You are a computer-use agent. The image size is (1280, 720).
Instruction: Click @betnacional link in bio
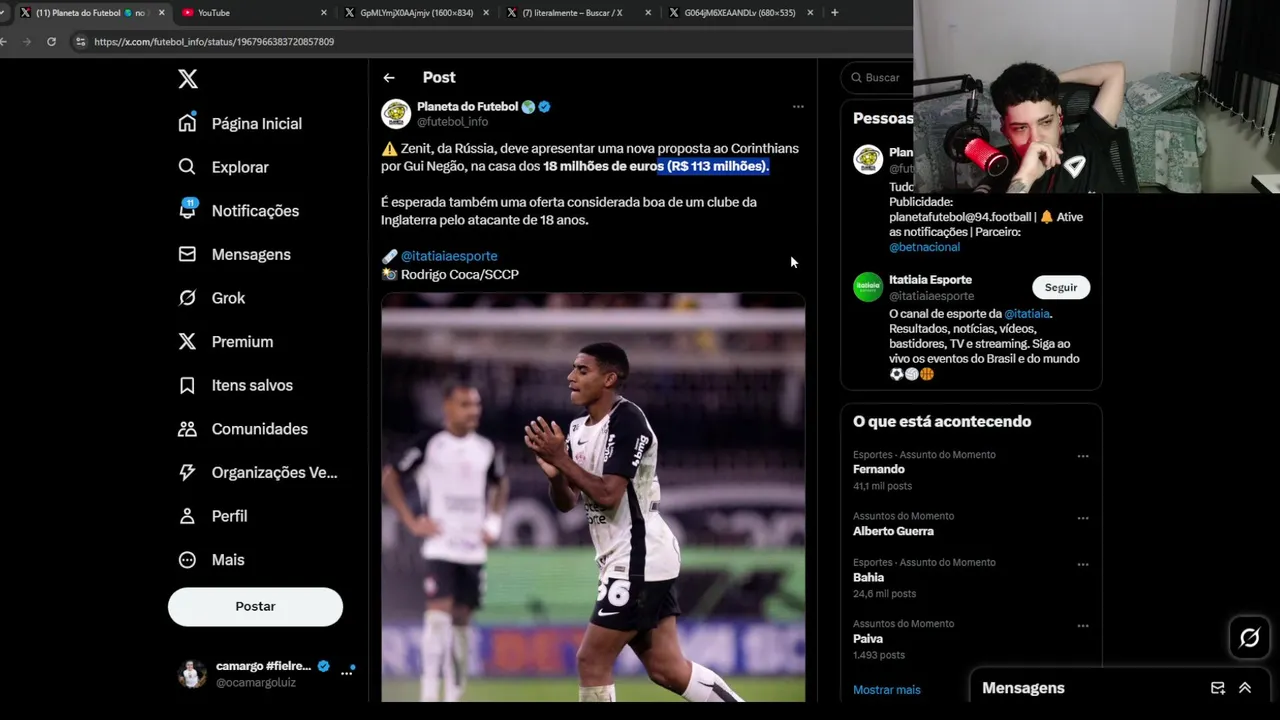coord(924,247)
